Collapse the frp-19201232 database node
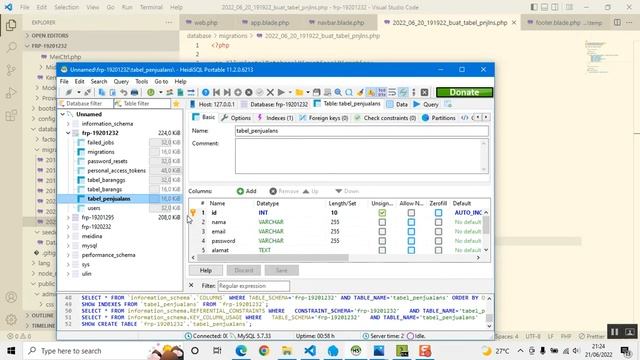 68,133
